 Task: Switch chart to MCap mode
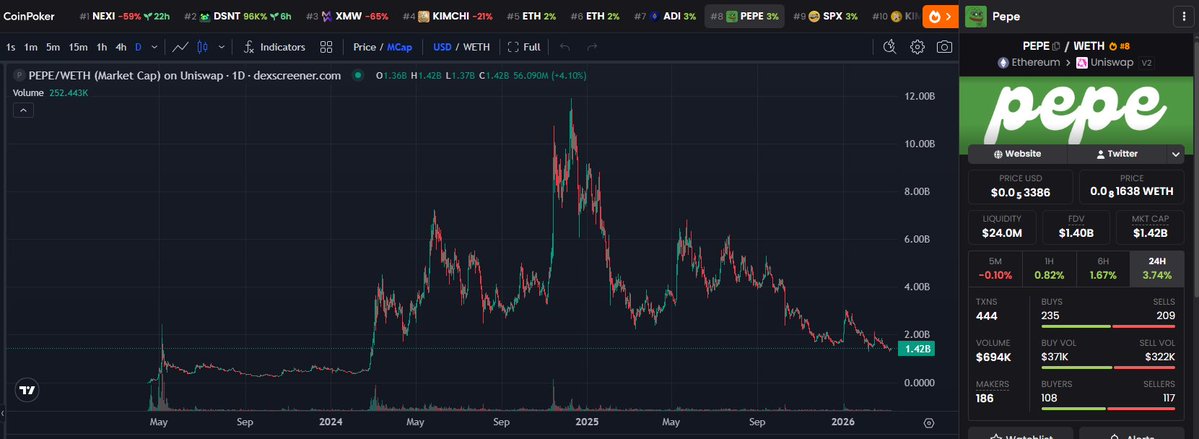[399, 47]
